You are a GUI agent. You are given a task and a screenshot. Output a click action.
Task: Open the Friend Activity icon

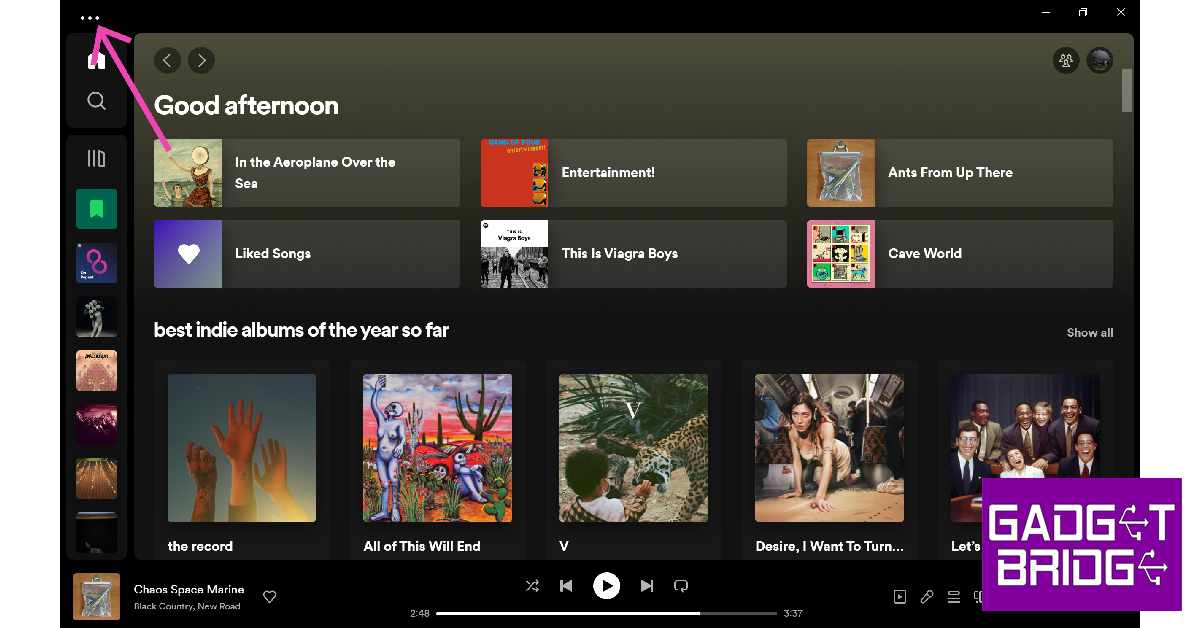(x=1066, y=61)
